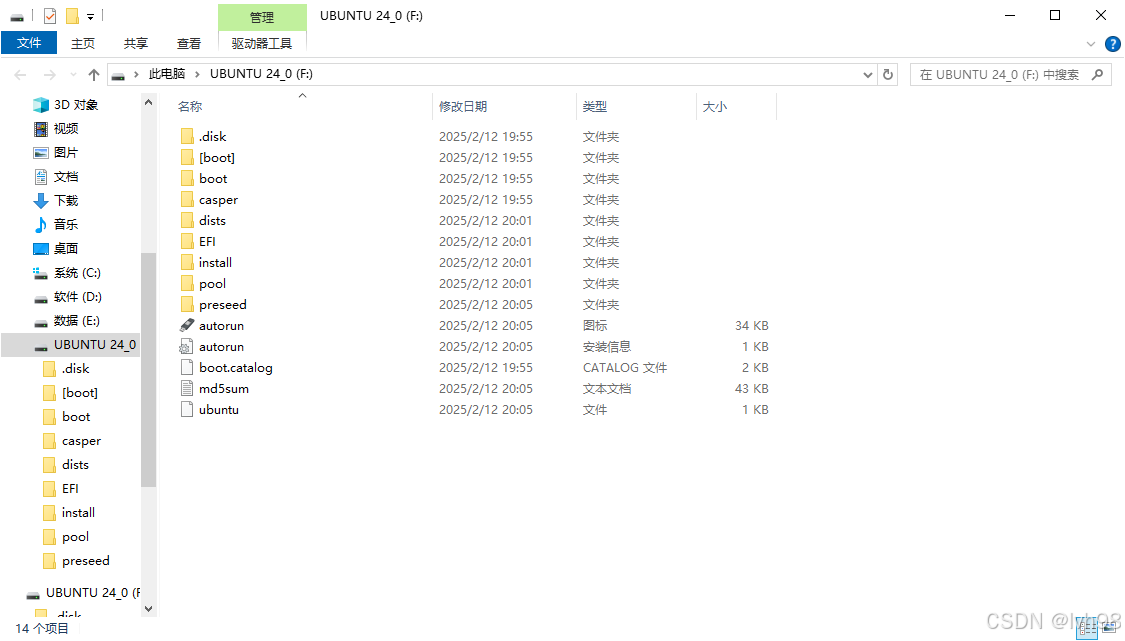The width and height of the screenshot is (1125, 641).
Task: Click the preseed folder name in the file list
Action: 222,304
